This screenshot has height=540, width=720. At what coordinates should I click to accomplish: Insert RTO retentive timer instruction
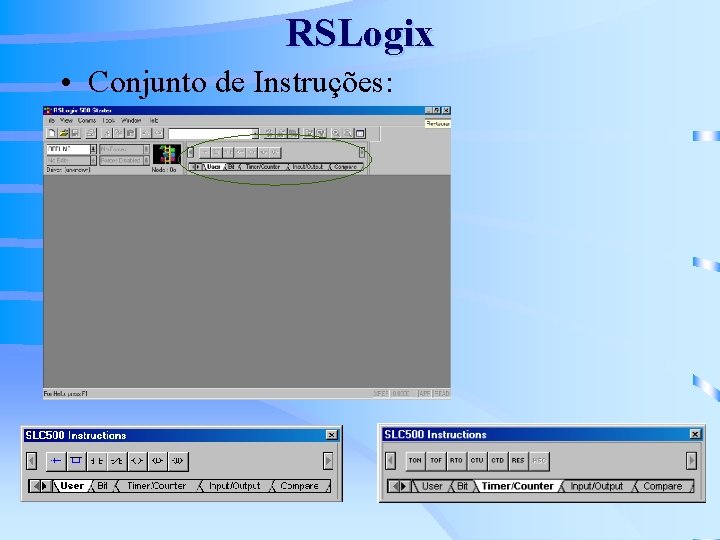click(456, 461)
